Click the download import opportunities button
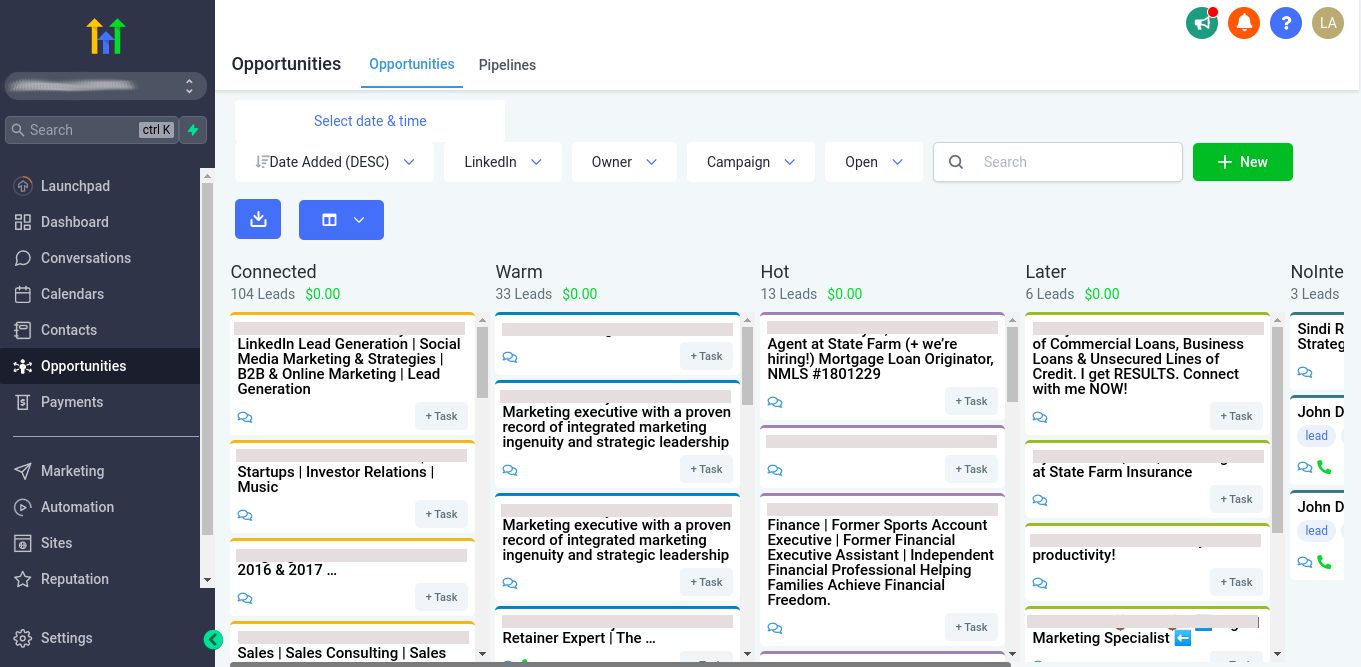Image resolution: width=1361 pixels, height=667 pixels. tap(258, 220)
